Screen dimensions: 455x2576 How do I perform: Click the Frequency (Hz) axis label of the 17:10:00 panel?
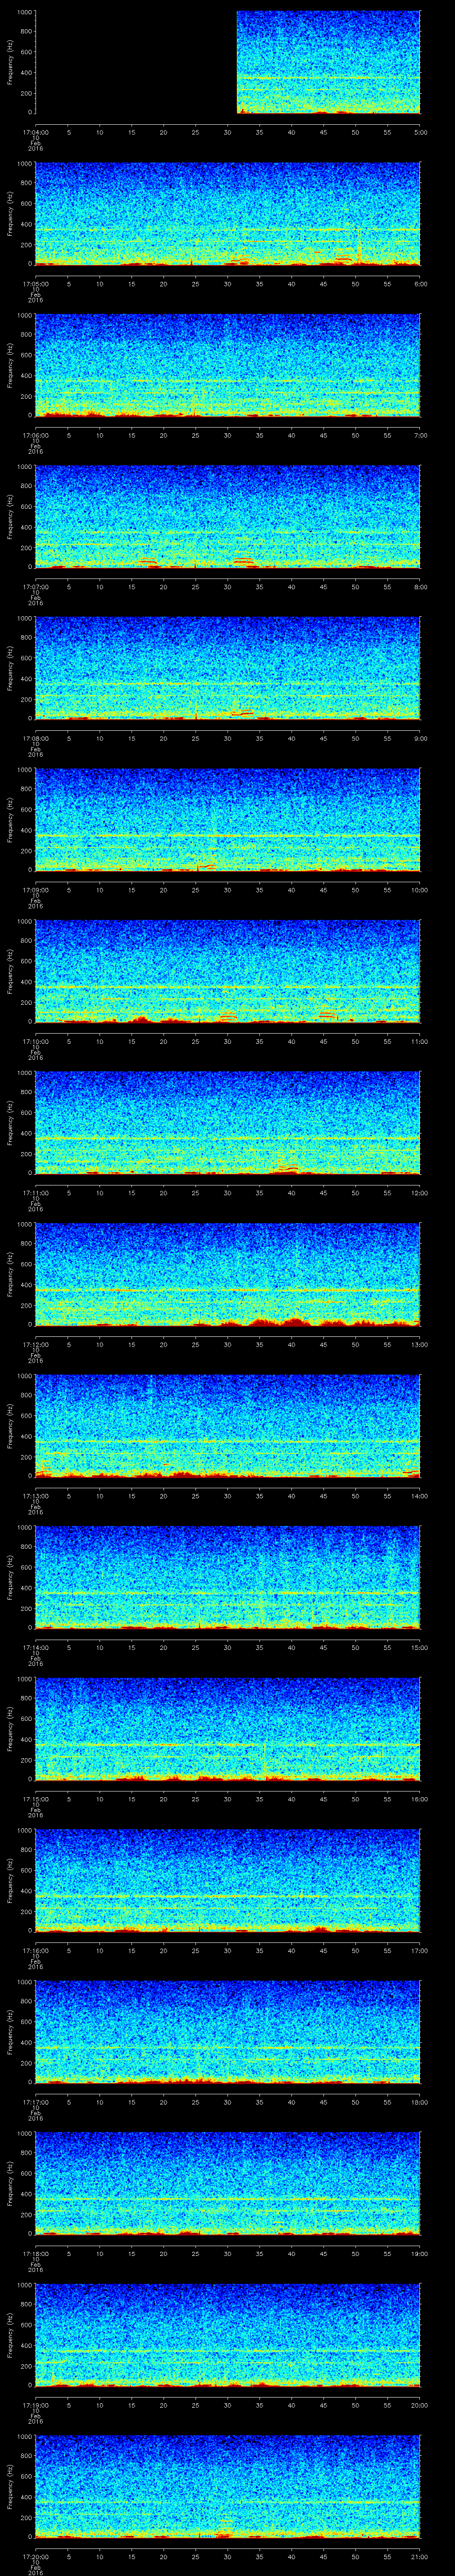(x=11, y=971)
